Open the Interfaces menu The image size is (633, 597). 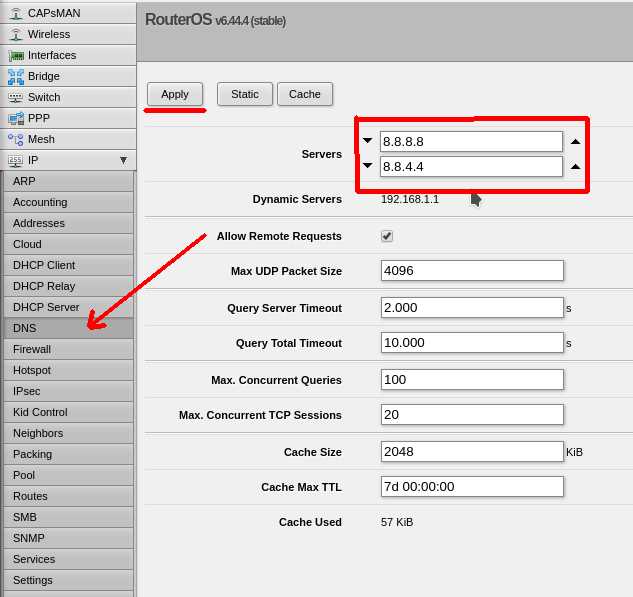pos(68,55)
